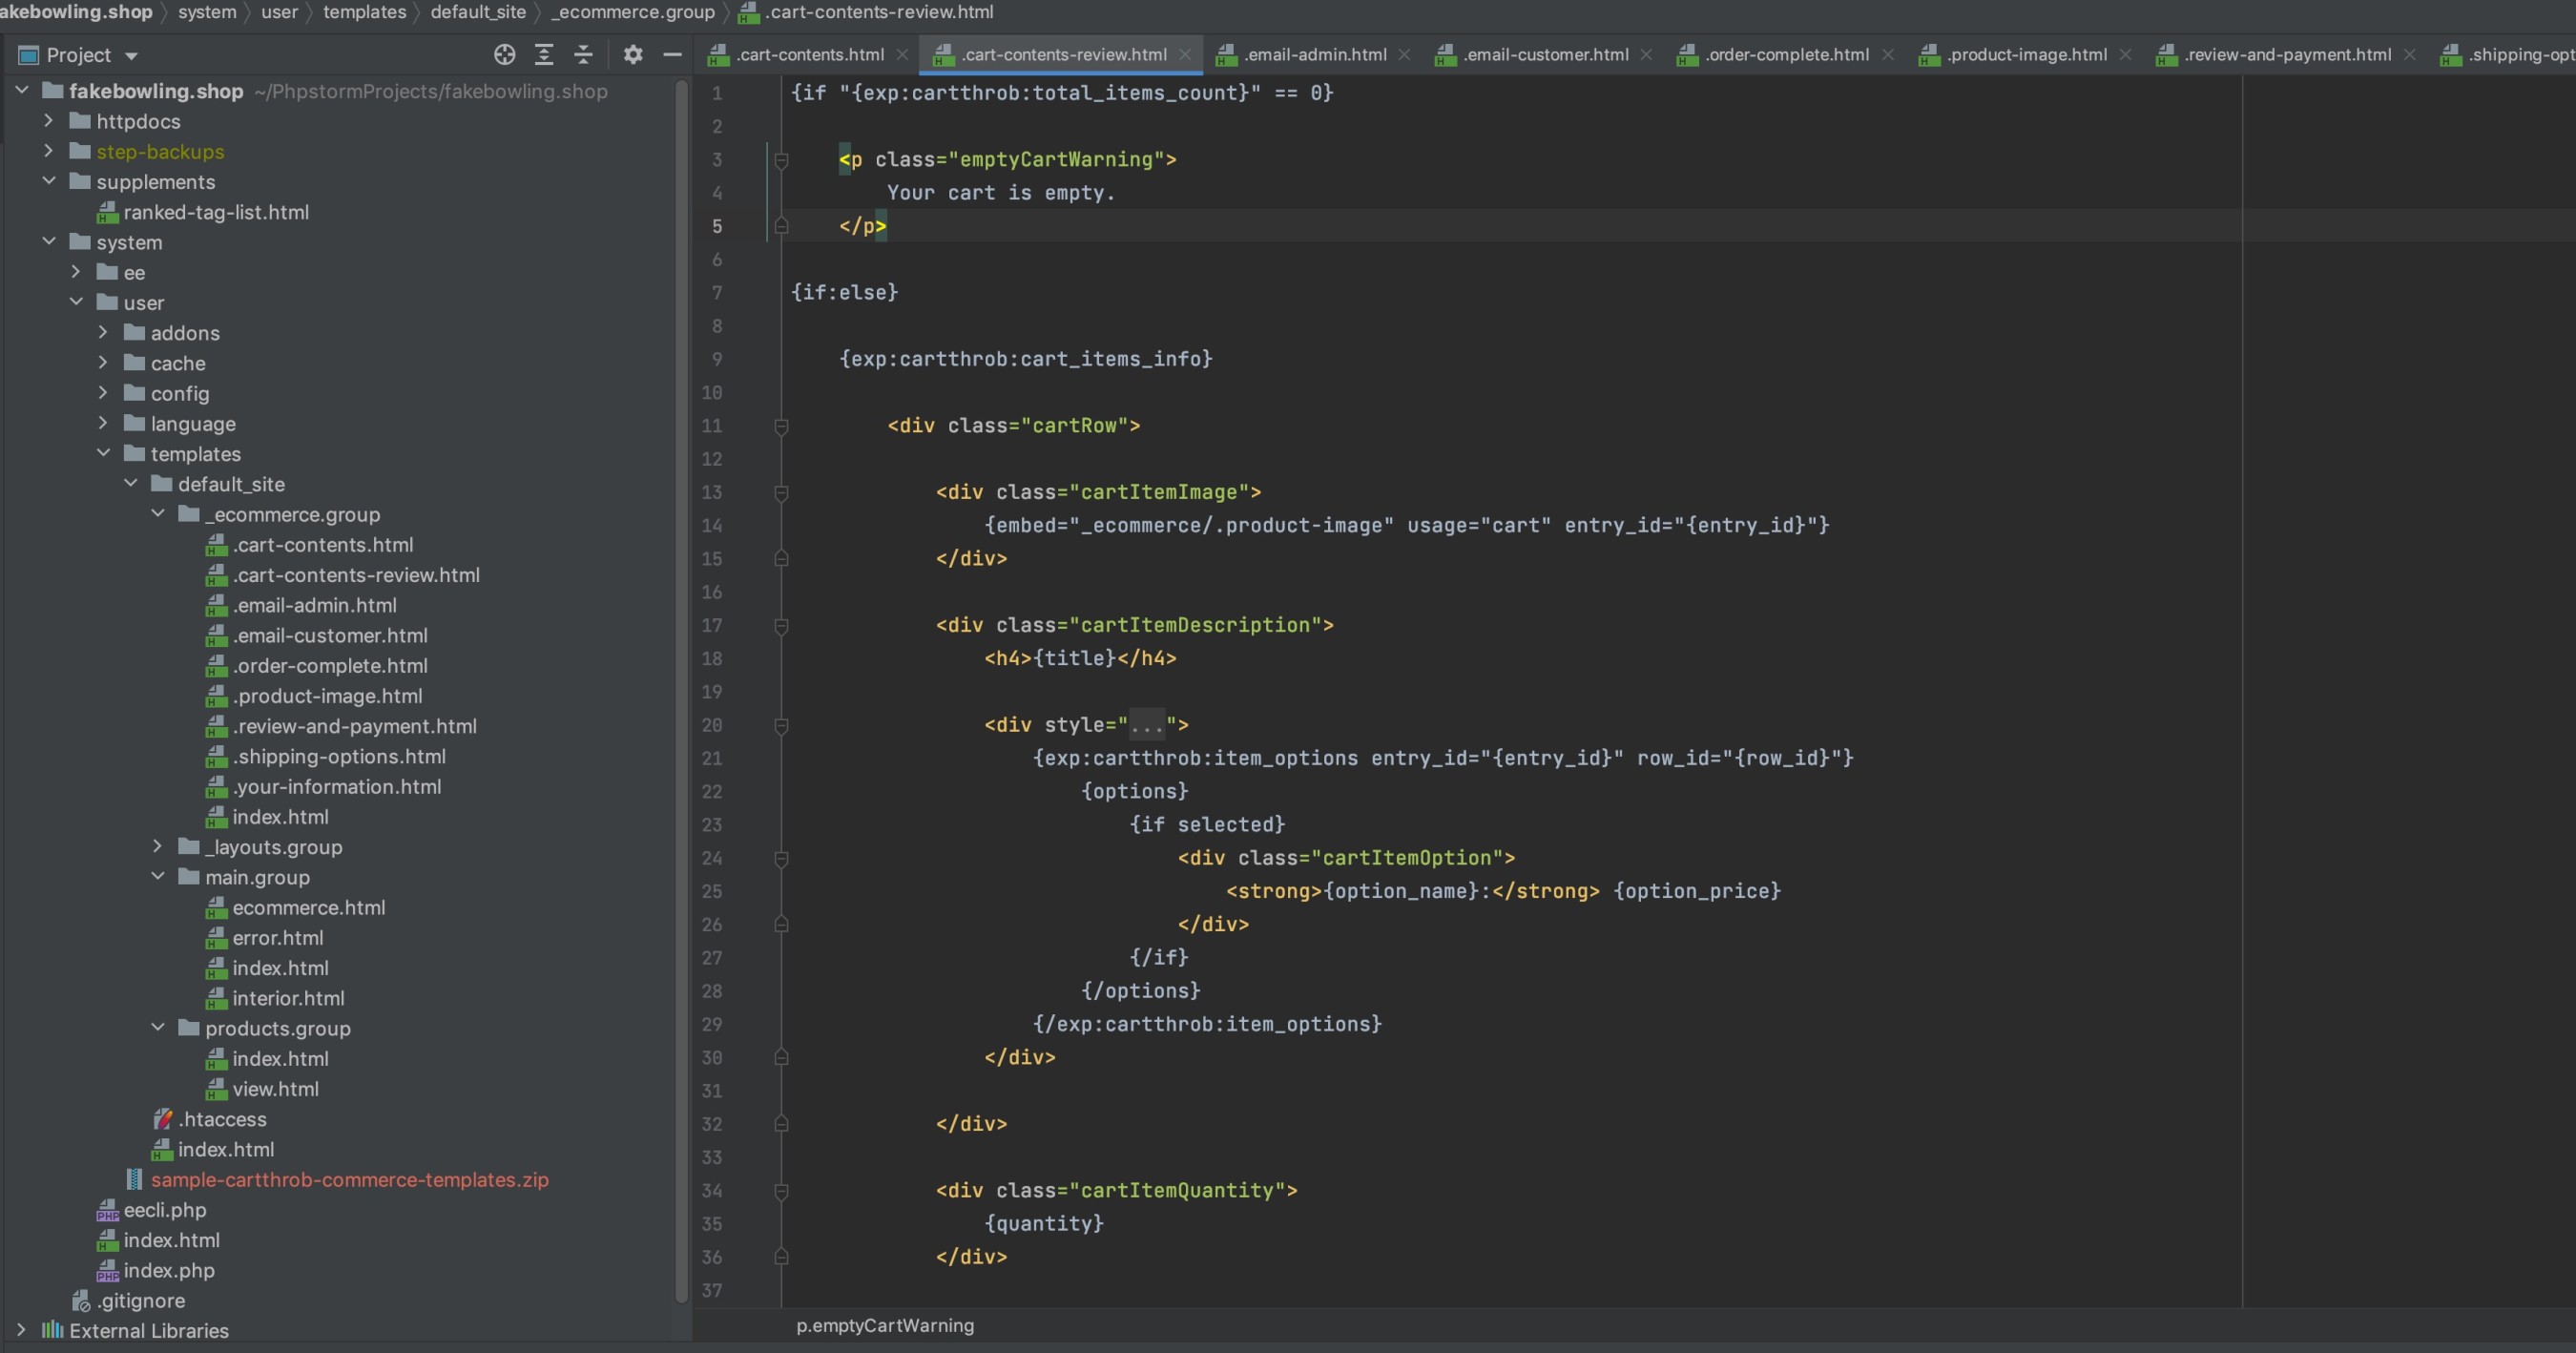
Task: Click p.emptyCartWarning breadcrumb at editor bottom
Action: [x=884, y=1325]
